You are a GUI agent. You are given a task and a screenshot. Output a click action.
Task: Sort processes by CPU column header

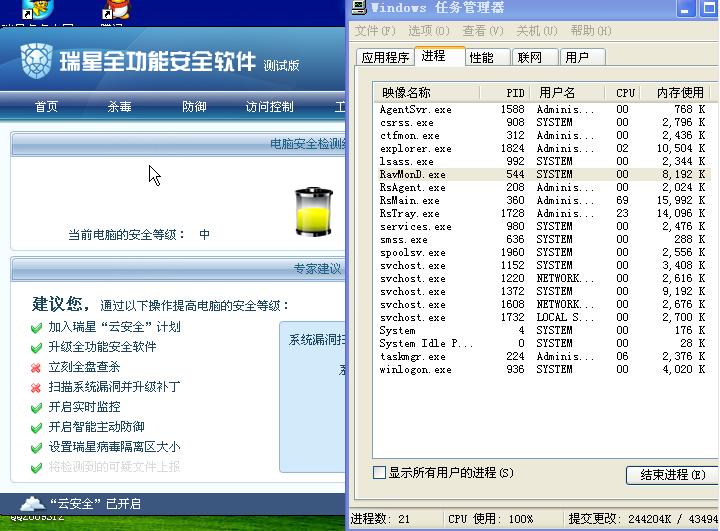tap(623, 93)
